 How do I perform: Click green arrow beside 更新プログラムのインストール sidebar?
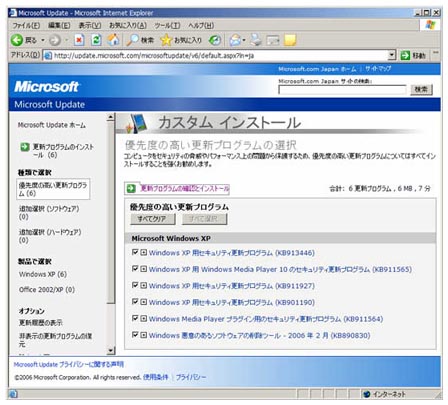(25, 147)
